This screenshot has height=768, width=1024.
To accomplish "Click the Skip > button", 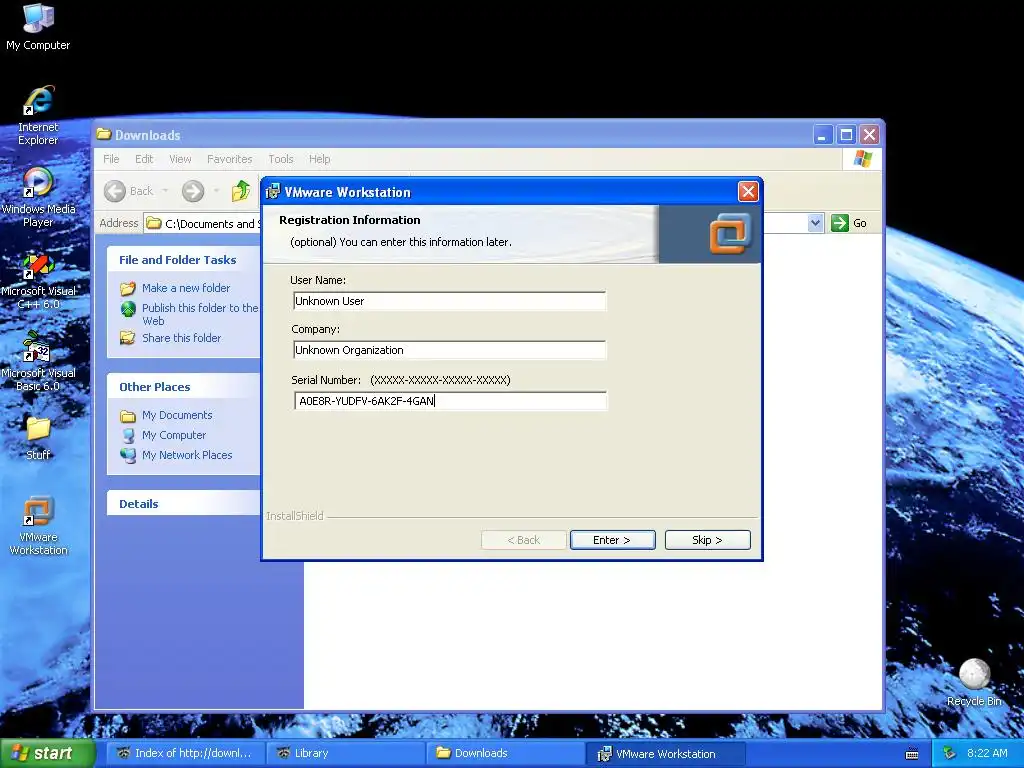I will [x=707, y=540].
